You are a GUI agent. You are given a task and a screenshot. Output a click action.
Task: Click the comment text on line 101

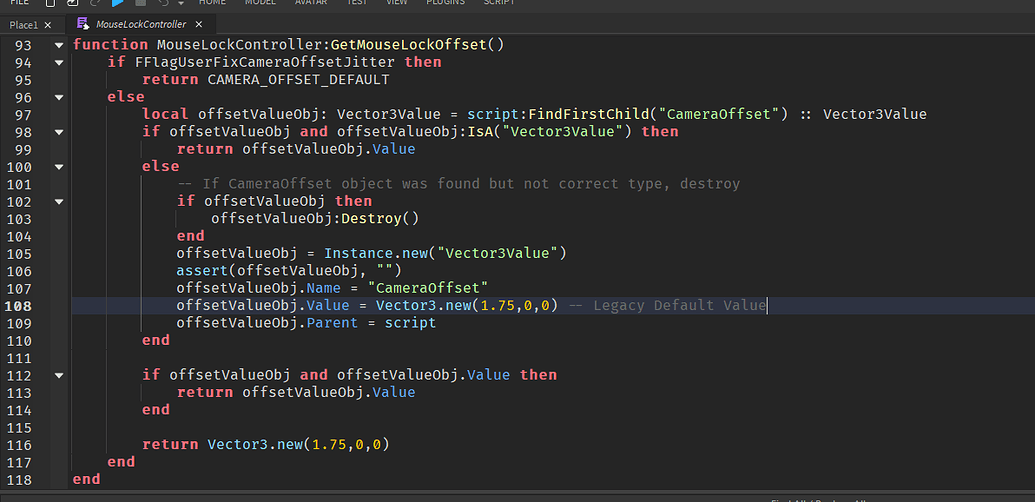(459, 184)
